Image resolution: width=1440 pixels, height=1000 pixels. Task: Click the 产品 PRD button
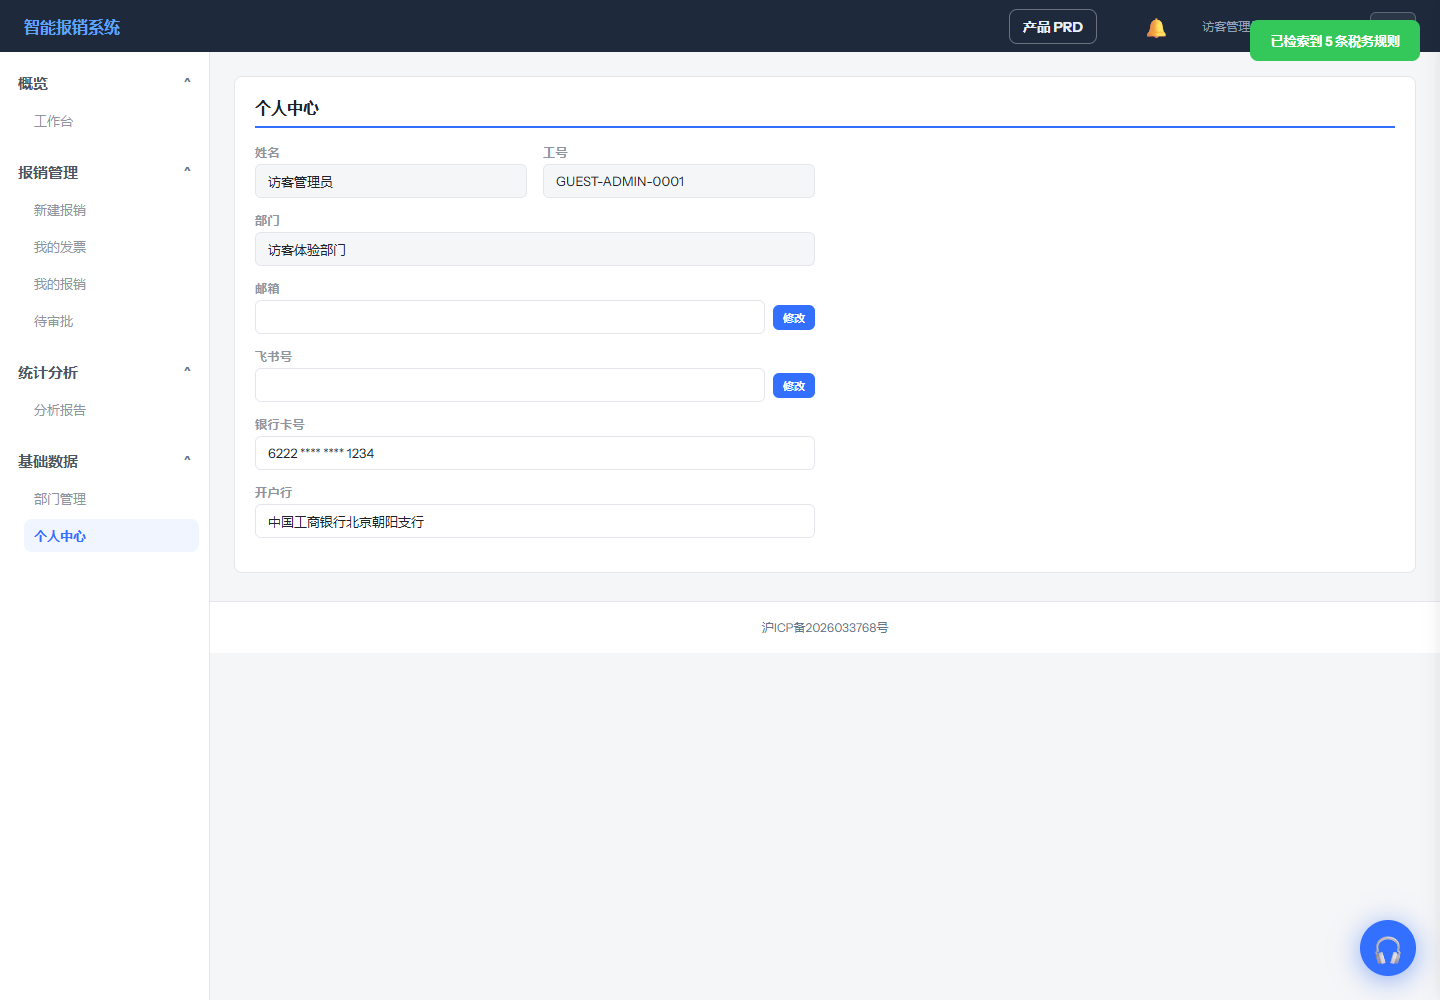(x=1053, y=27)
